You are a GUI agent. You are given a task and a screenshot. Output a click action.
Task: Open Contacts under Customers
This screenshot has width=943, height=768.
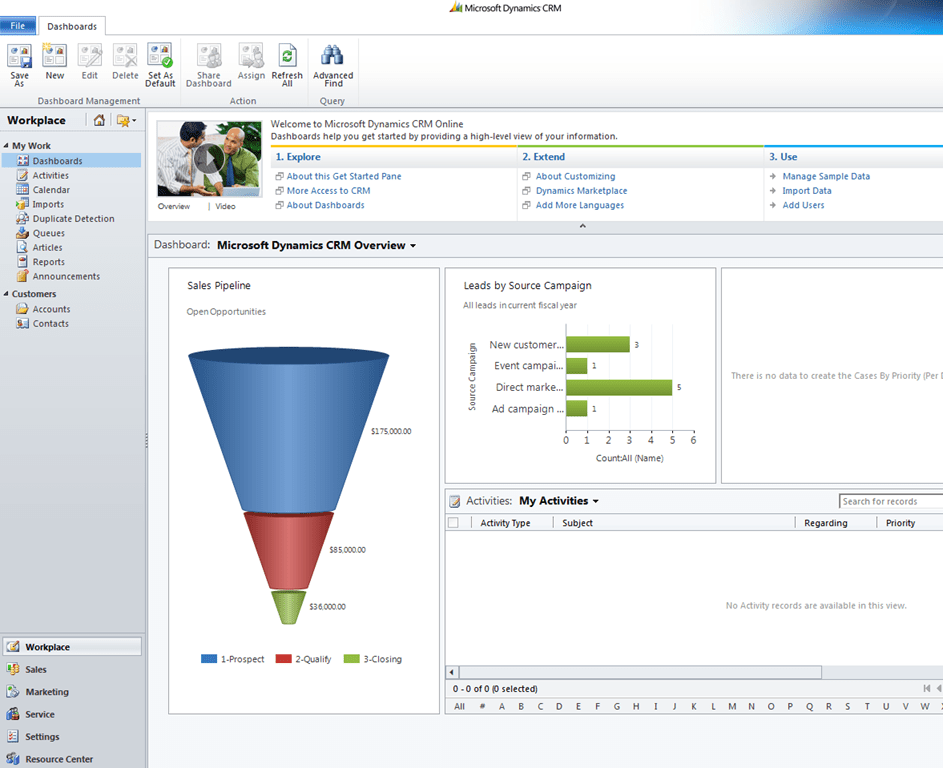pos(51,324)
